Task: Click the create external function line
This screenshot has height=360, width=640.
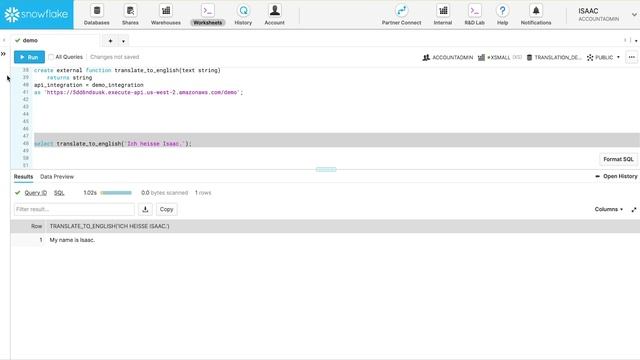Action: click(127, 70)
